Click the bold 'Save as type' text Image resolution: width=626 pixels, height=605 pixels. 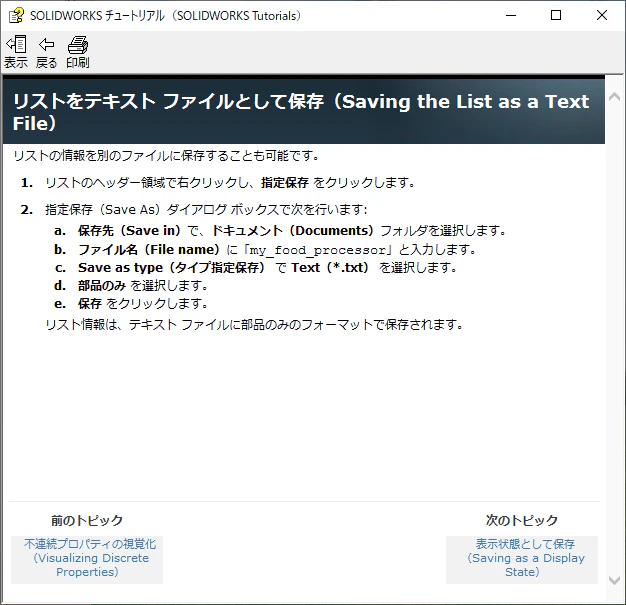click(121, 268)
